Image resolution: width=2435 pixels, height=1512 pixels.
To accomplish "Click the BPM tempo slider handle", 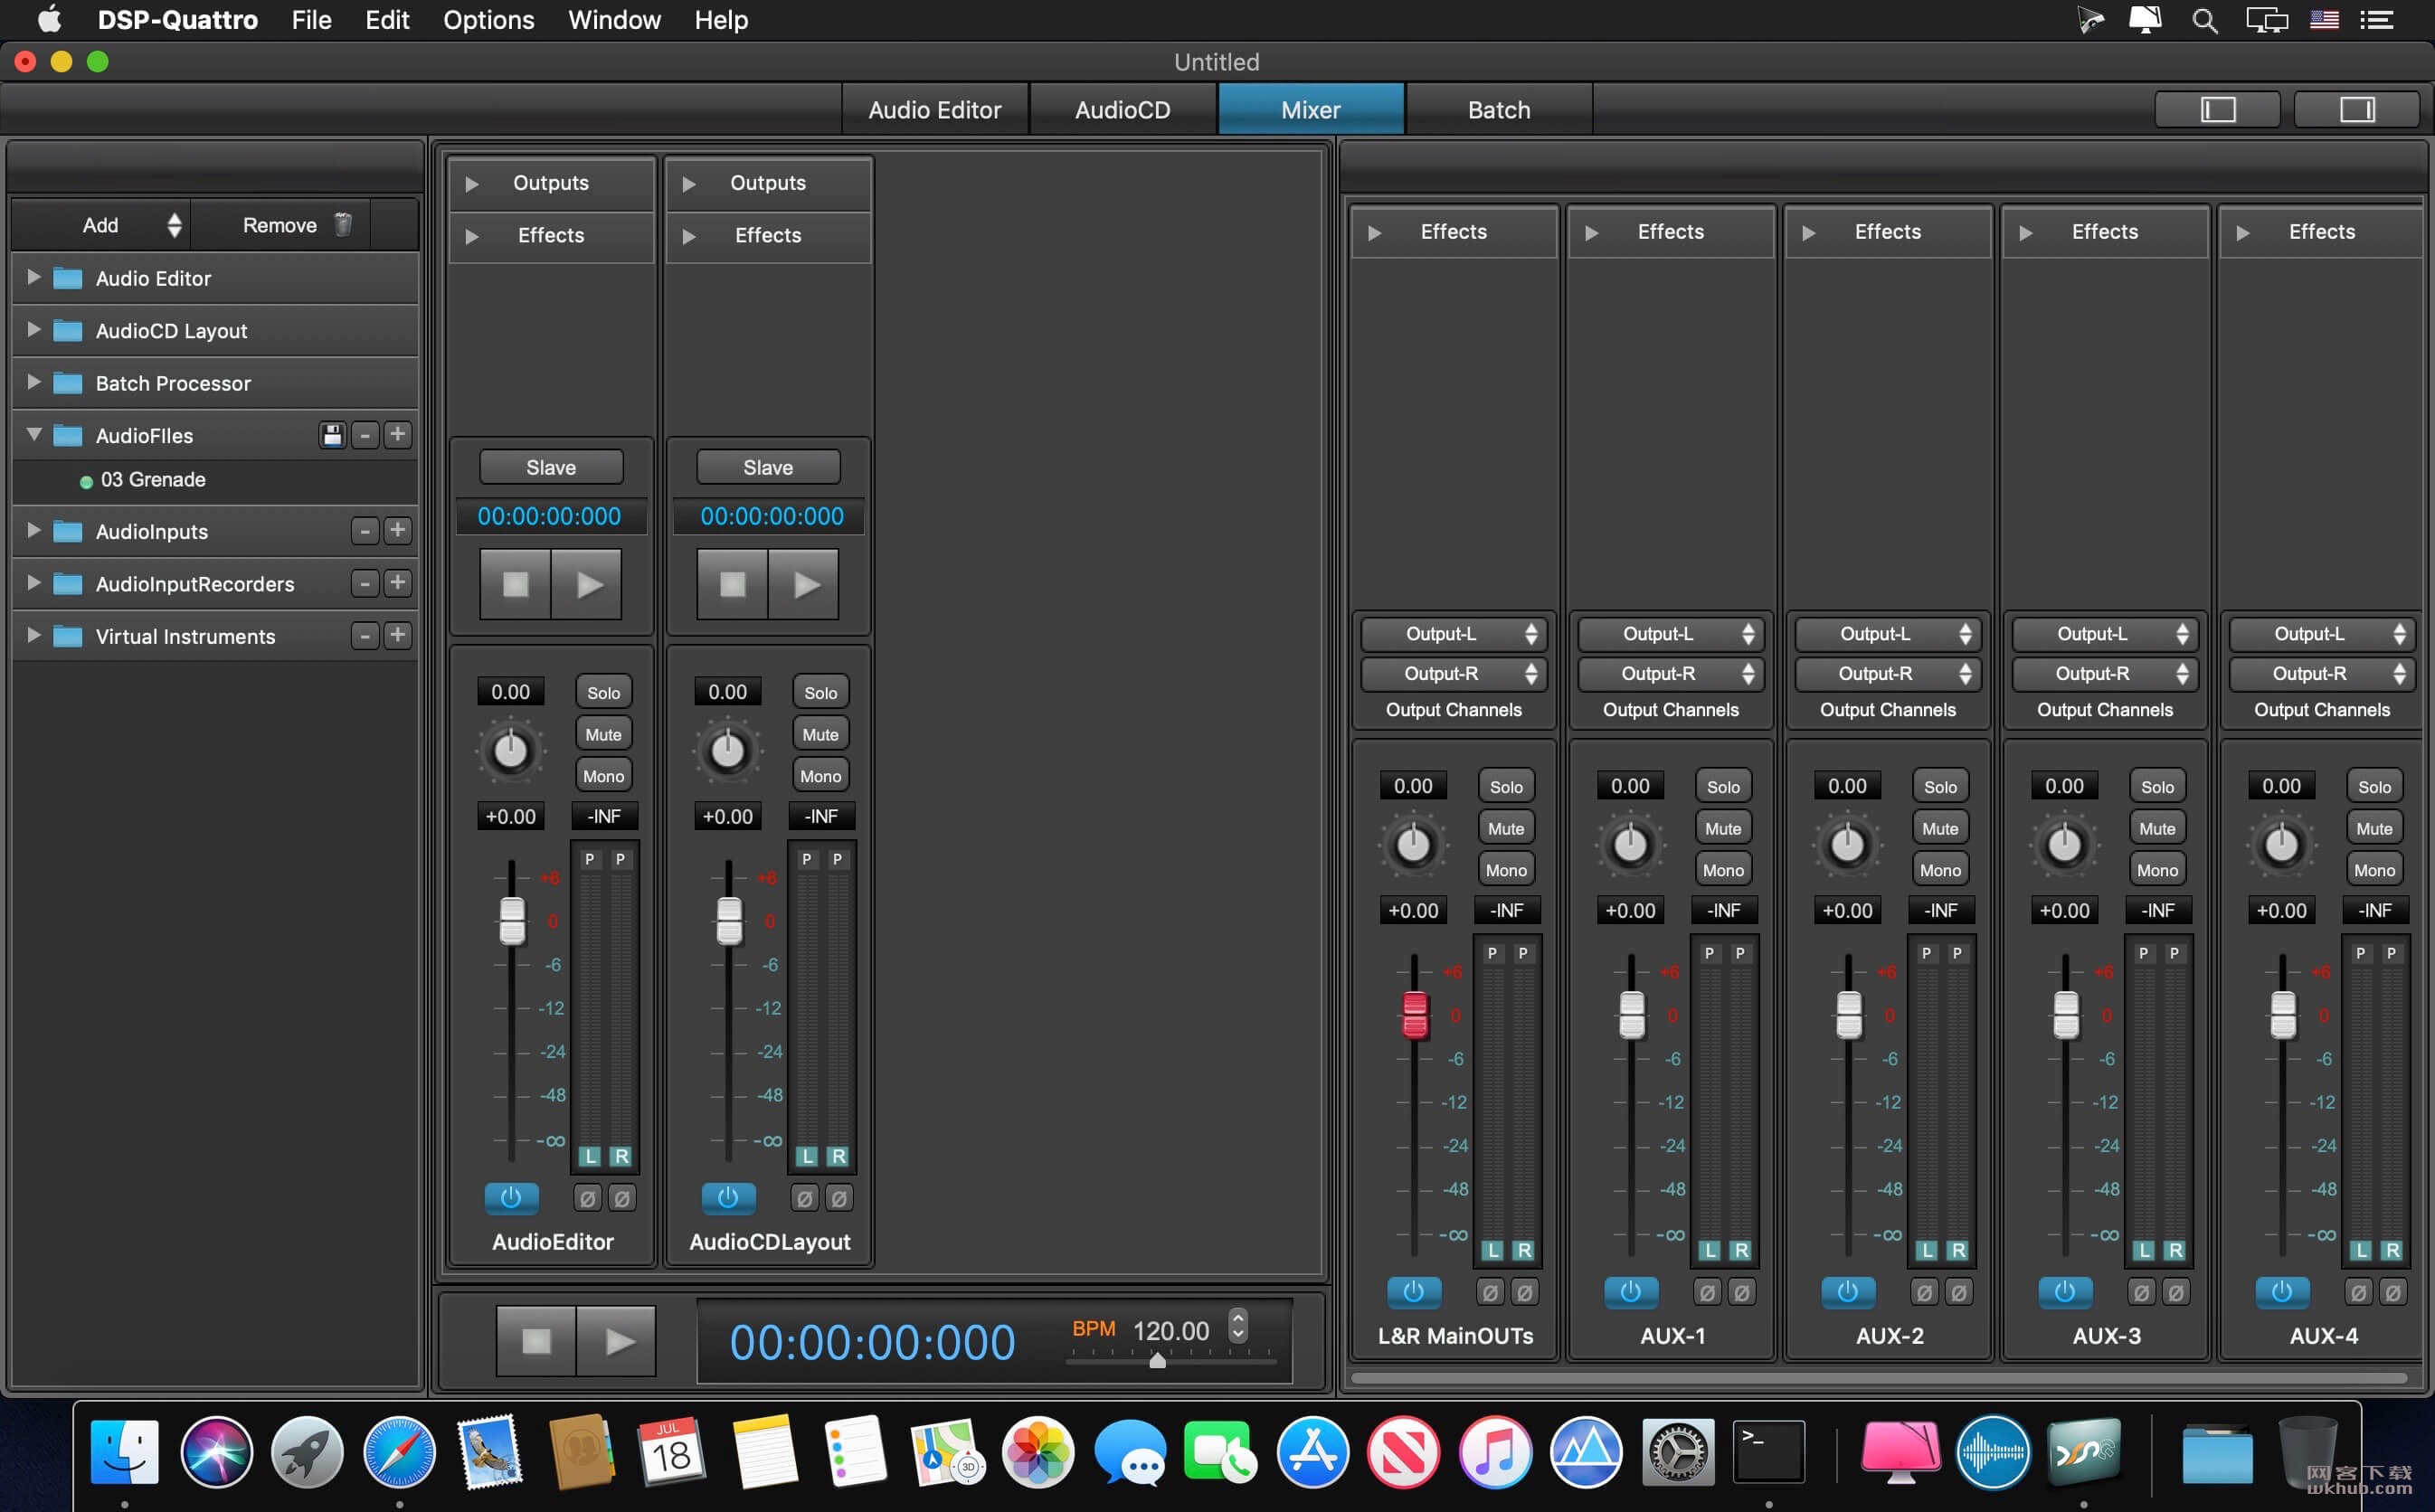I will 1157,1359.
